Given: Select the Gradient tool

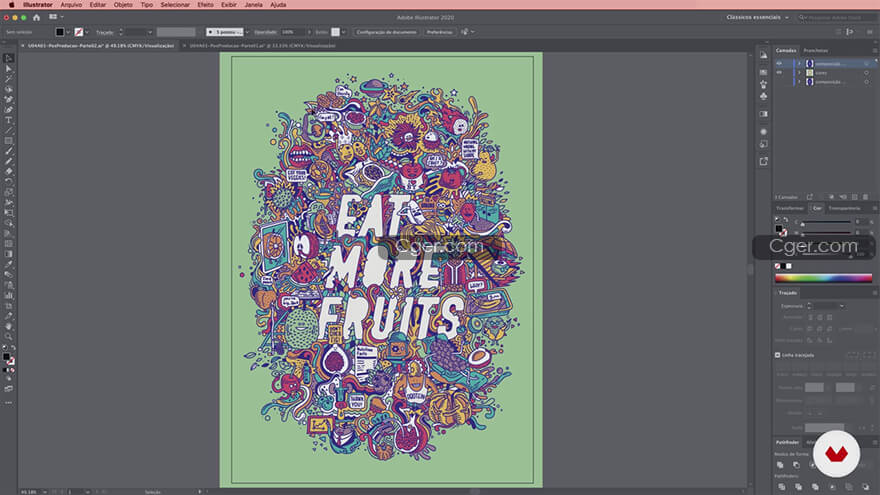Looking at the screenshot, I should tap(8, 254).
